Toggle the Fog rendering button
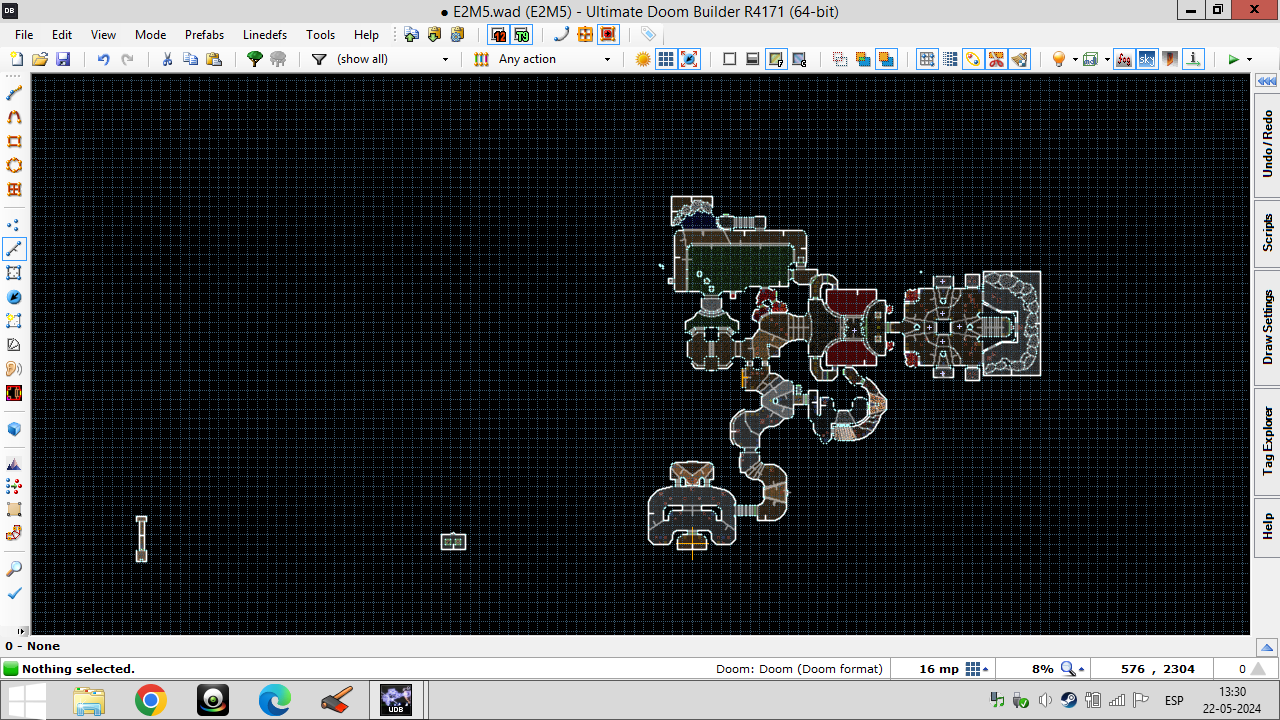The height and width of the screenshot is (720, 1280). click(1123, 60)
